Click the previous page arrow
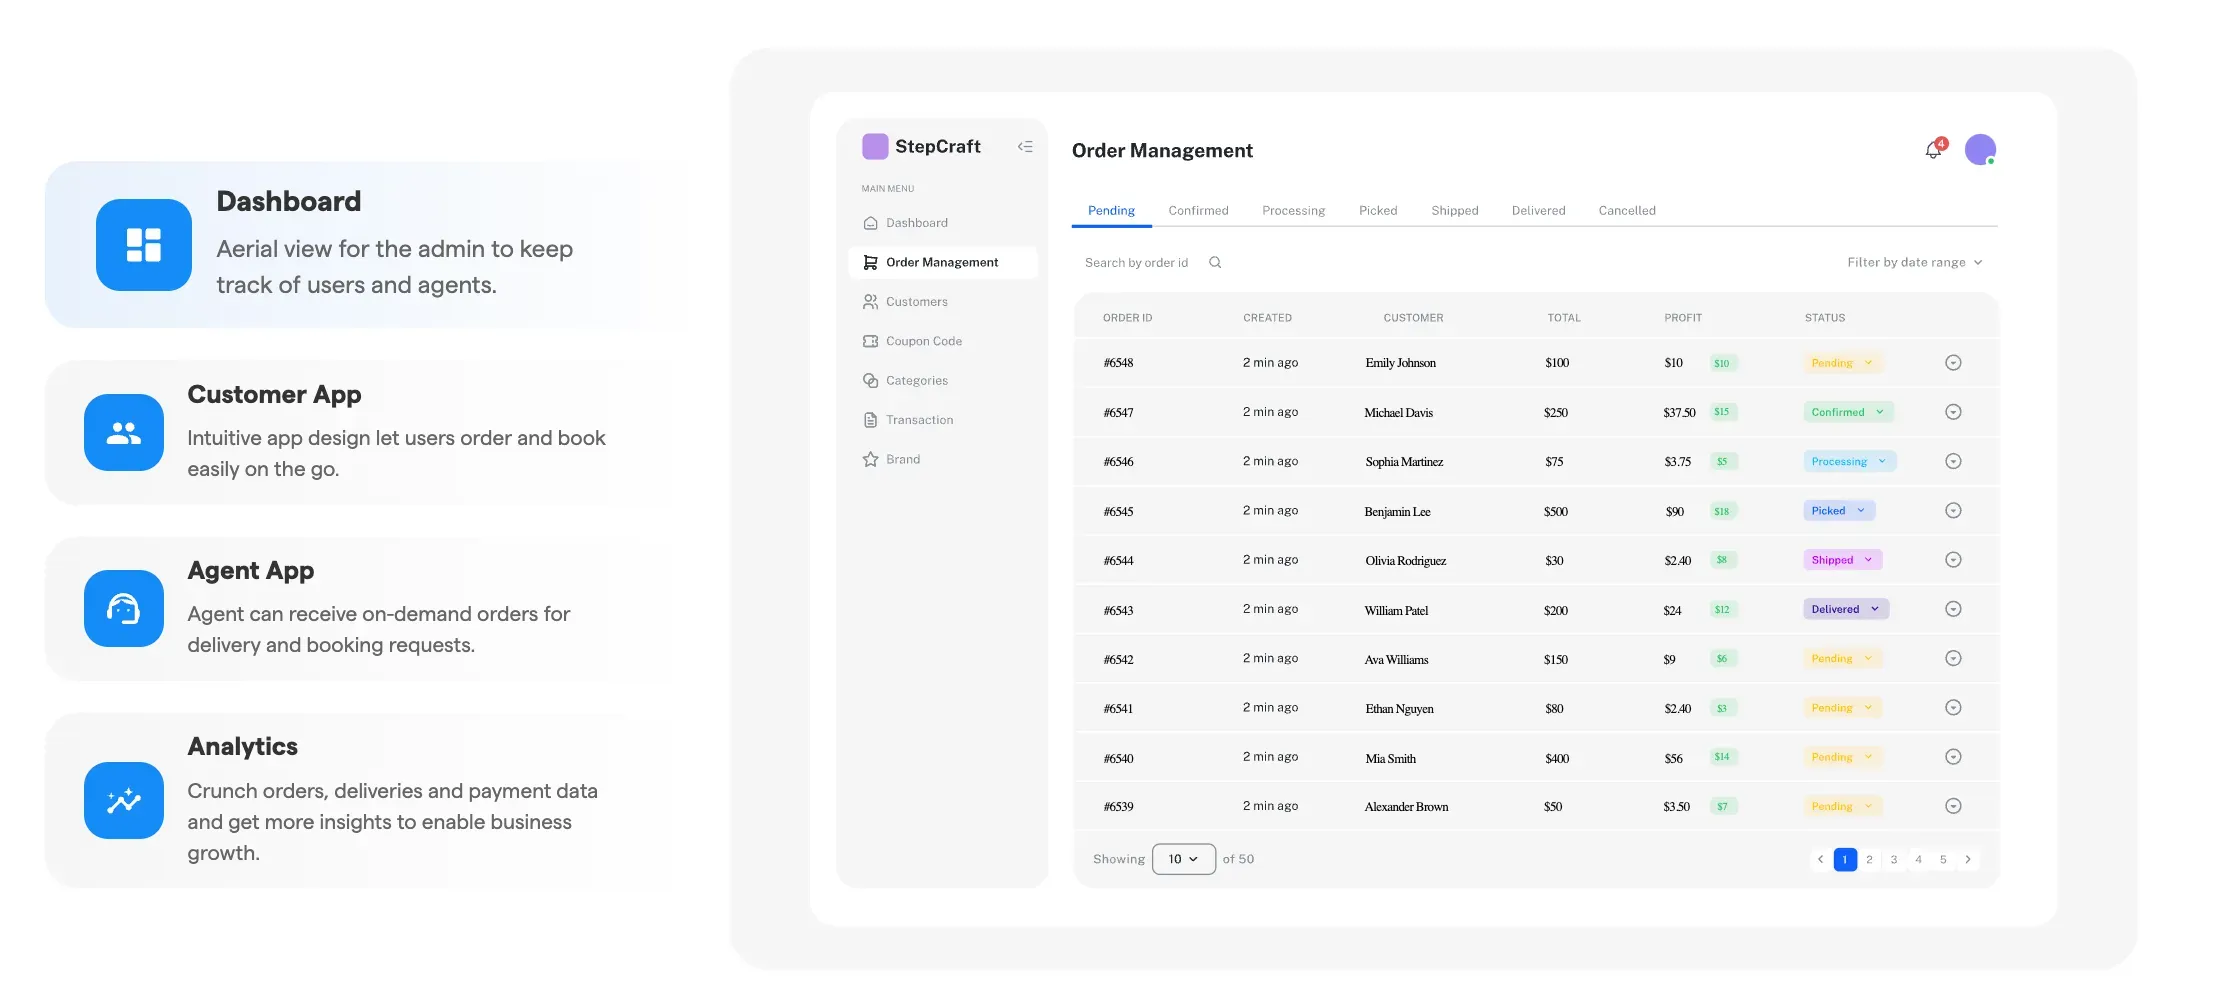This screenshot has height=1002, width=2226. point(1820,859)
